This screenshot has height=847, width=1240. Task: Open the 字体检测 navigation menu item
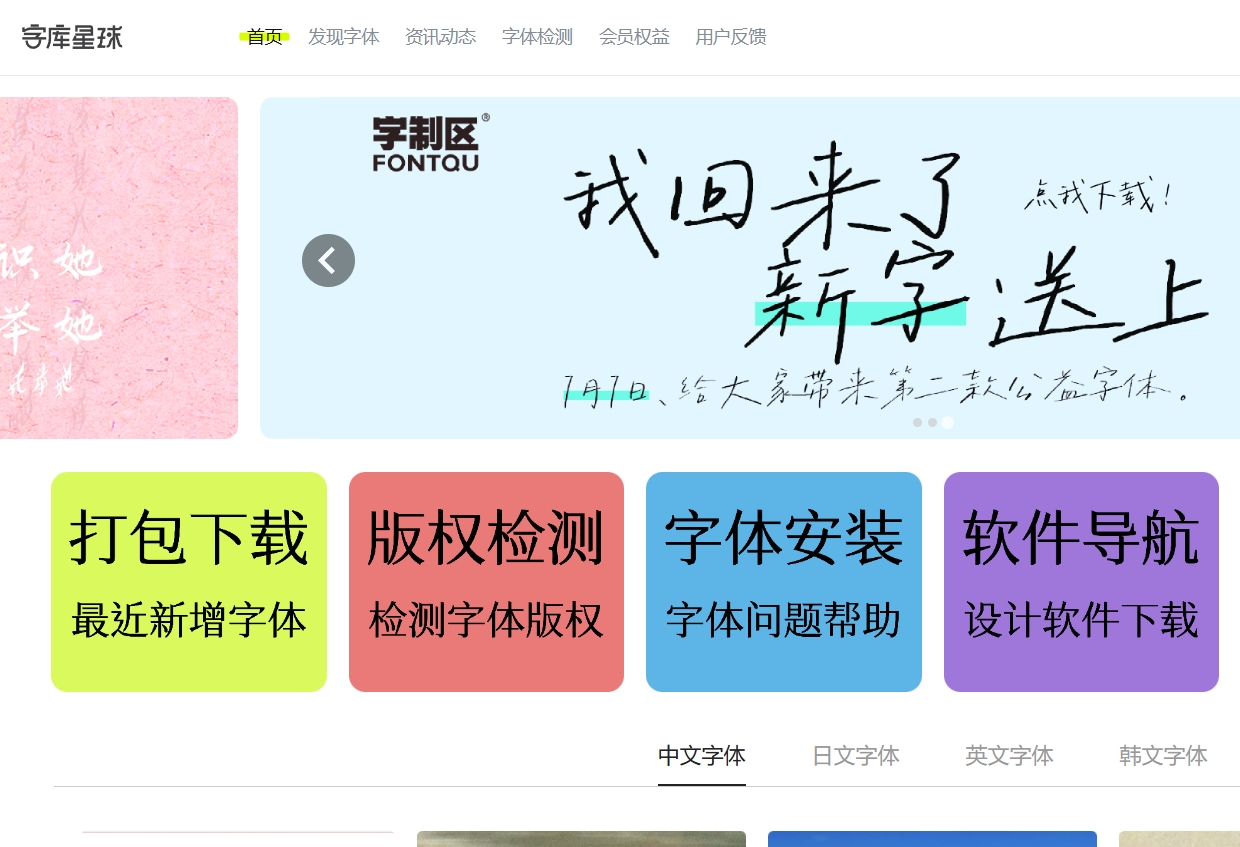click(x=536, y=37)
